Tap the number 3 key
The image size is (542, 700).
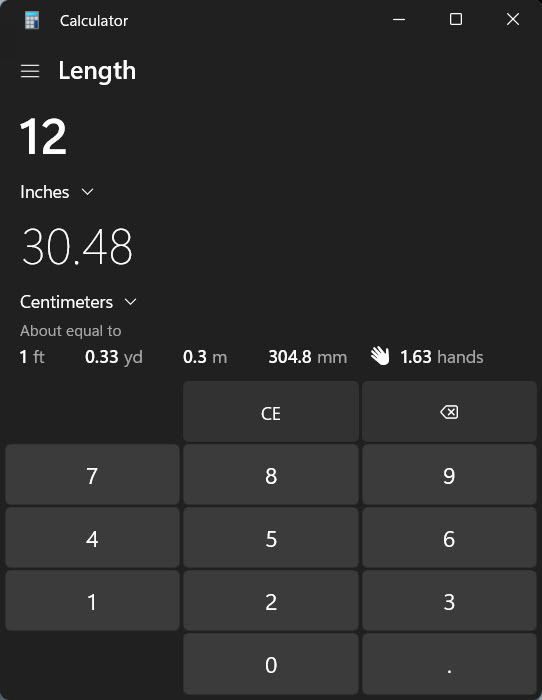coord(449,601)
